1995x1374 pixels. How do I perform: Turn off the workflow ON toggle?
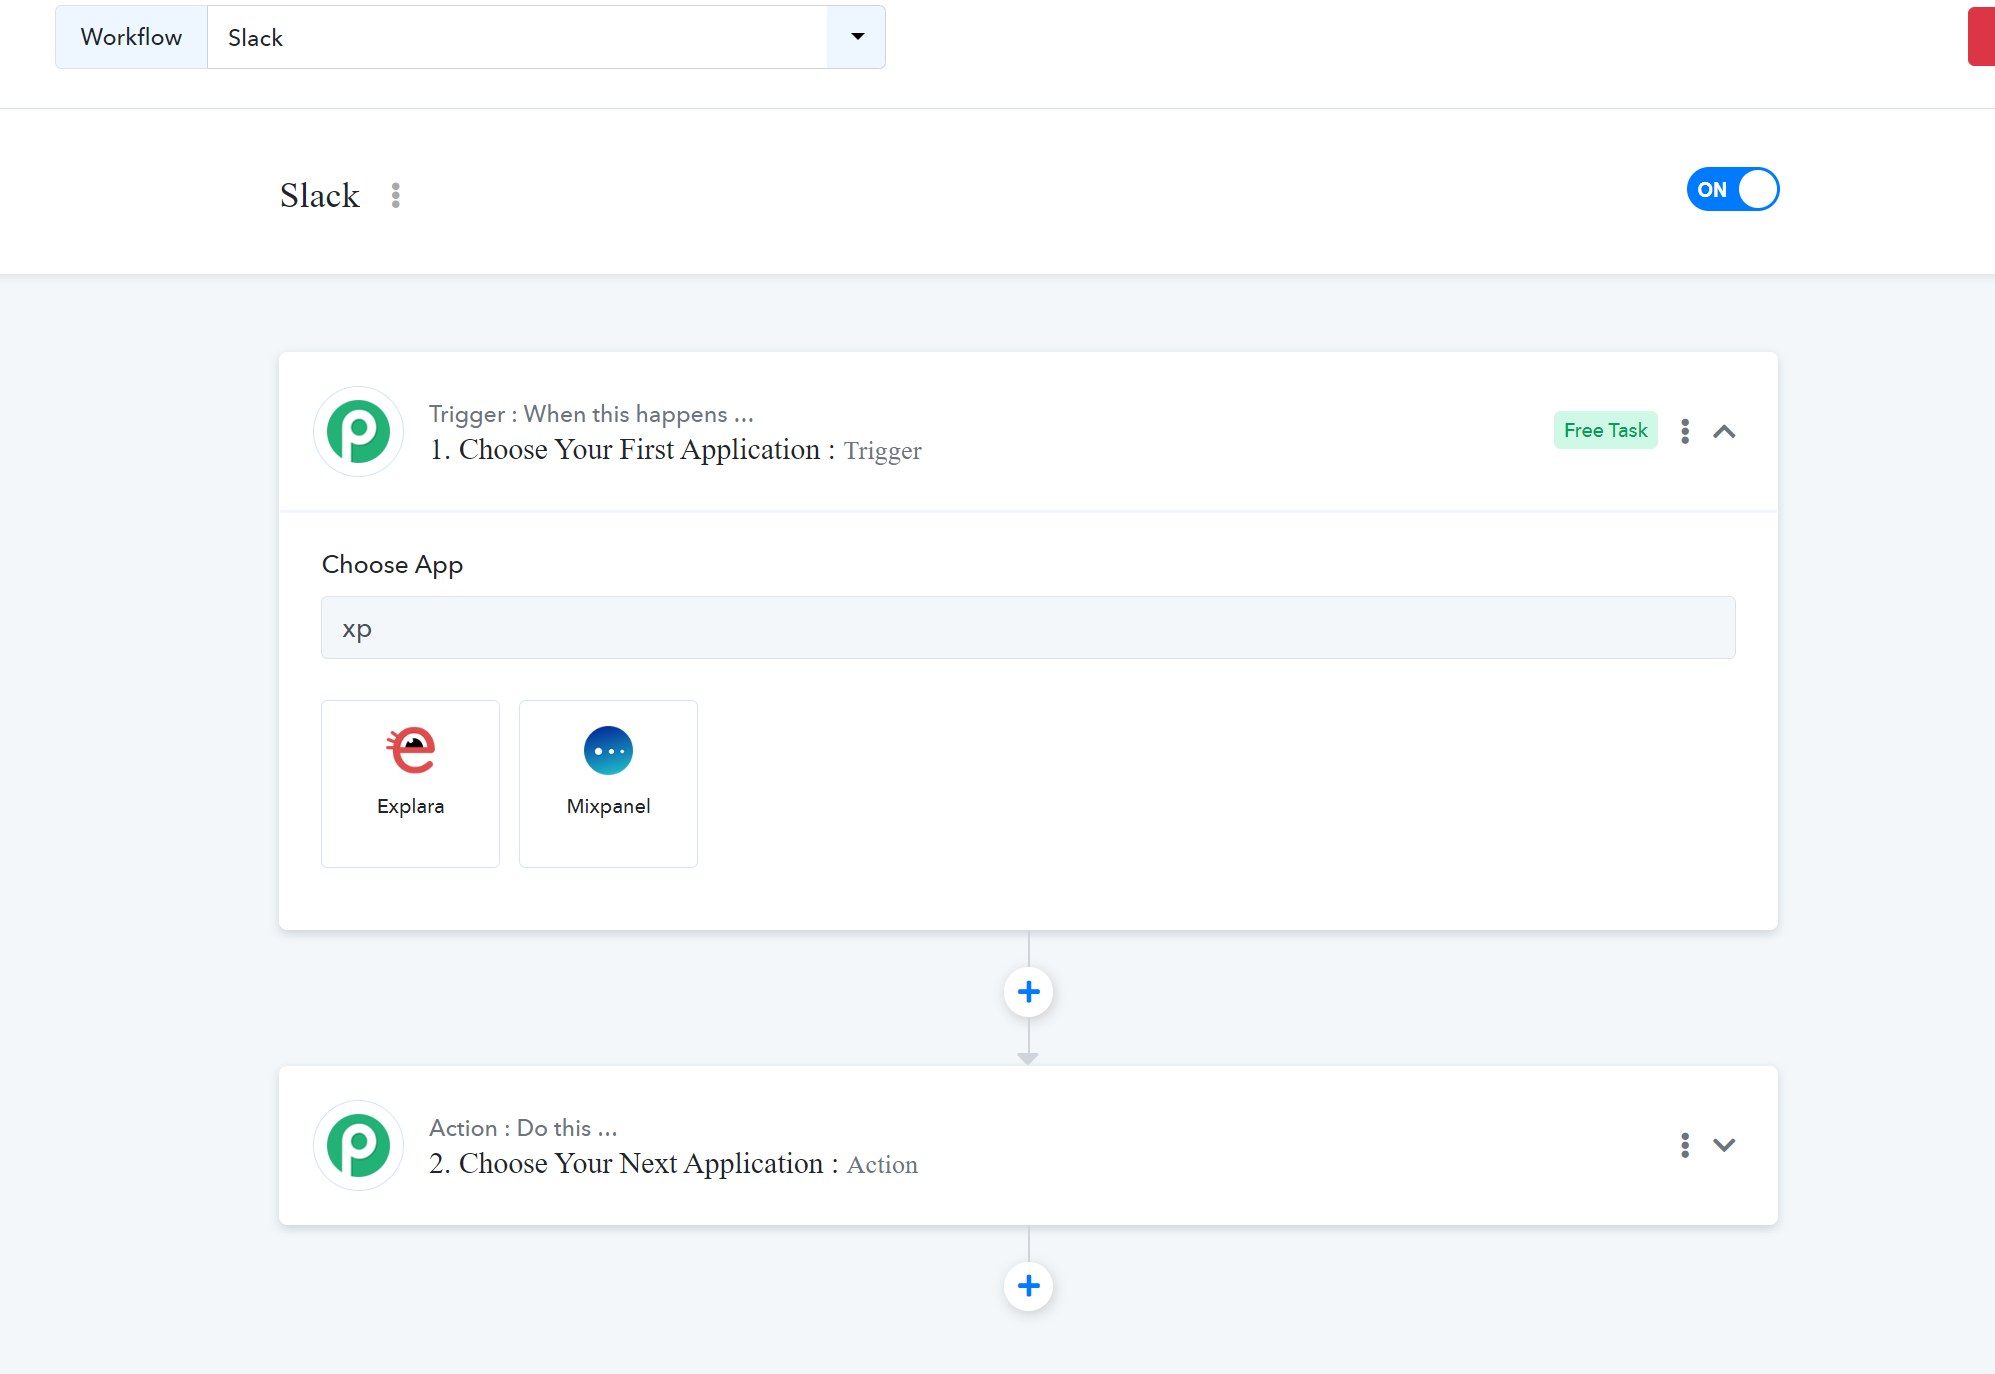pos(1733,189)
